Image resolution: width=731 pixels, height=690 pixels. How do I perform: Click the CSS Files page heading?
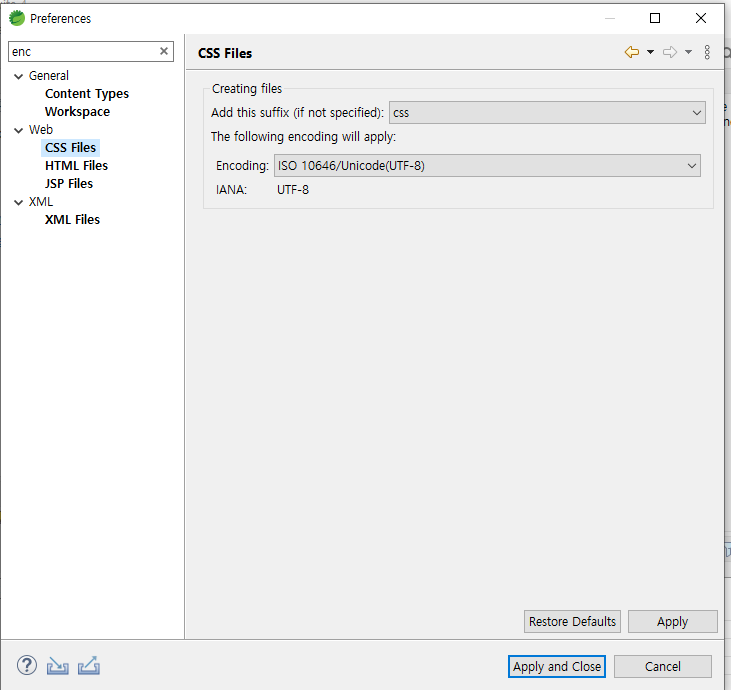click(x=225, y=53)
